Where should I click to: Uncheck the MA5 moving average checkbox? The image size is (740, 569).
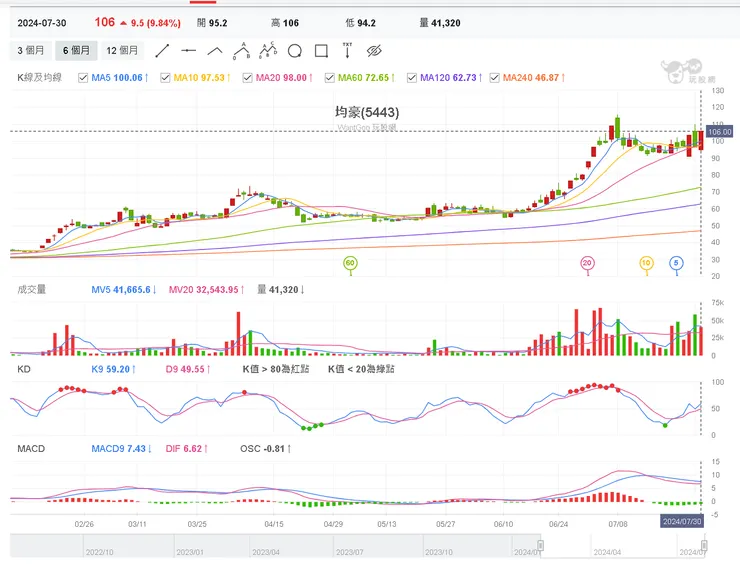(x=83, y=78)
